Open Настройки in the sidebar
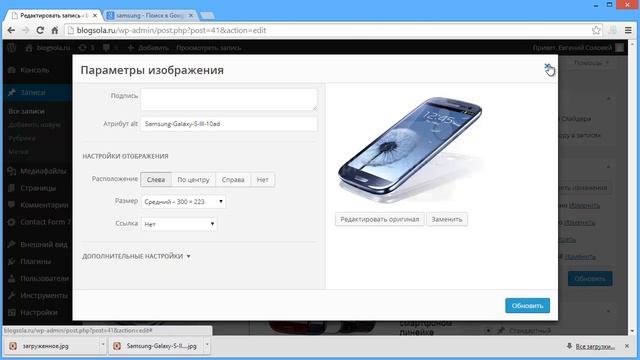Image resolution: width=640 pixels, height=360 pixels. (38, 312)
